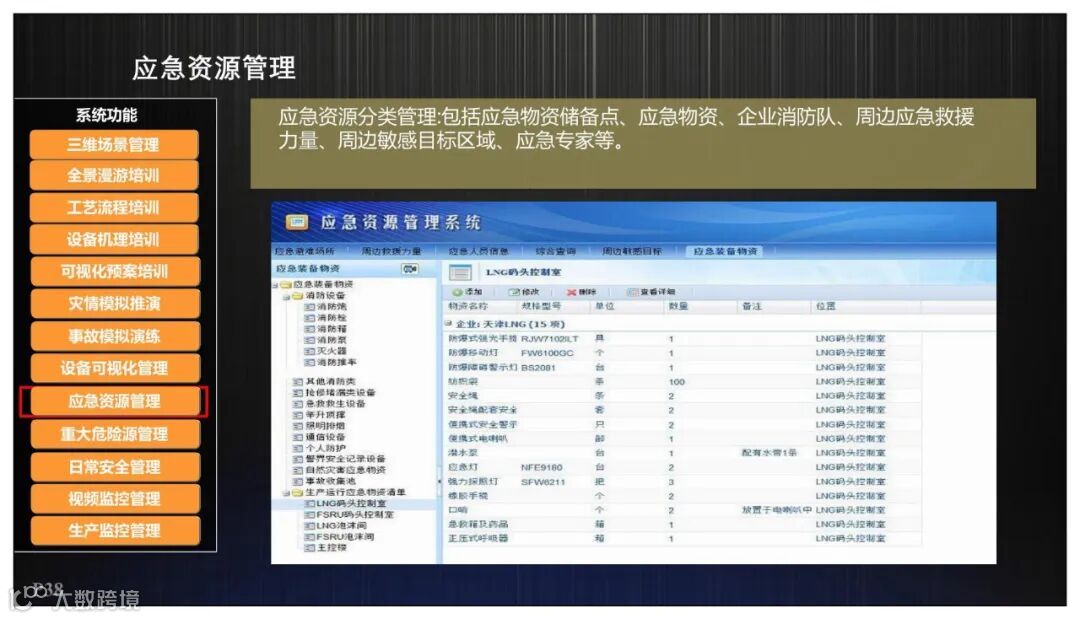The width and height of the screenshot is (1080, 619).
Task: Switch to the 周边救援力量 tab
Action: (x=391, y=251)
